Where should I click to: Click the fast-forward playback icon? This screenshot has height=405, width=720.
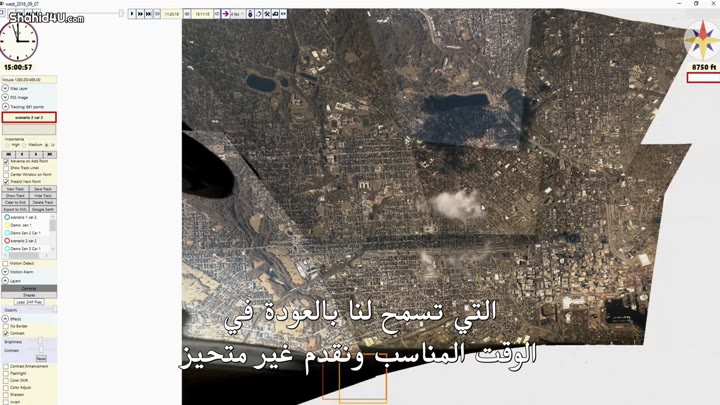pos(140,14)
